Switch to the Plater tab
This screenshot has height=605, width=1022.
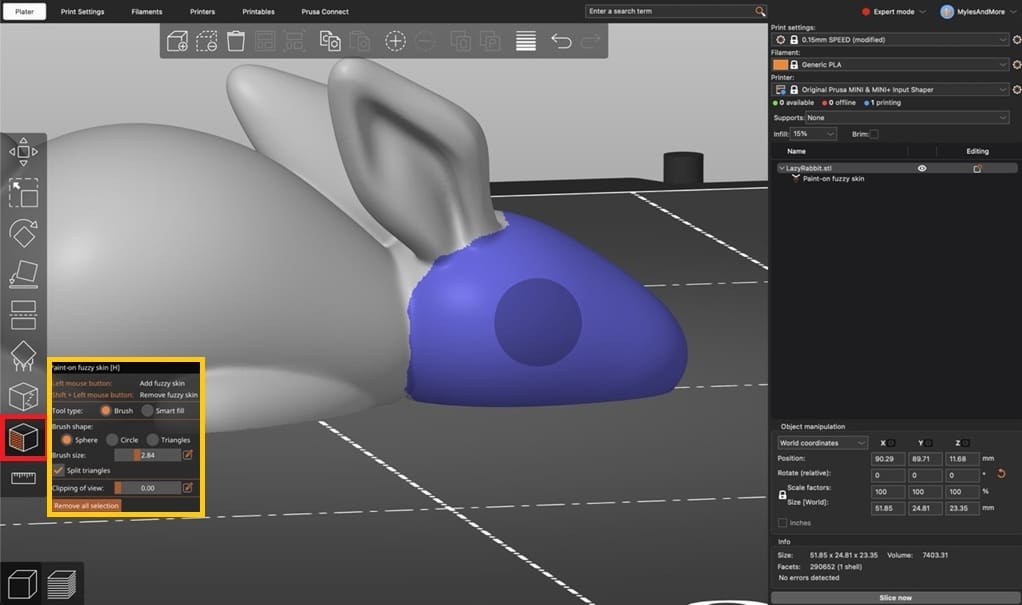click(24, 12)
